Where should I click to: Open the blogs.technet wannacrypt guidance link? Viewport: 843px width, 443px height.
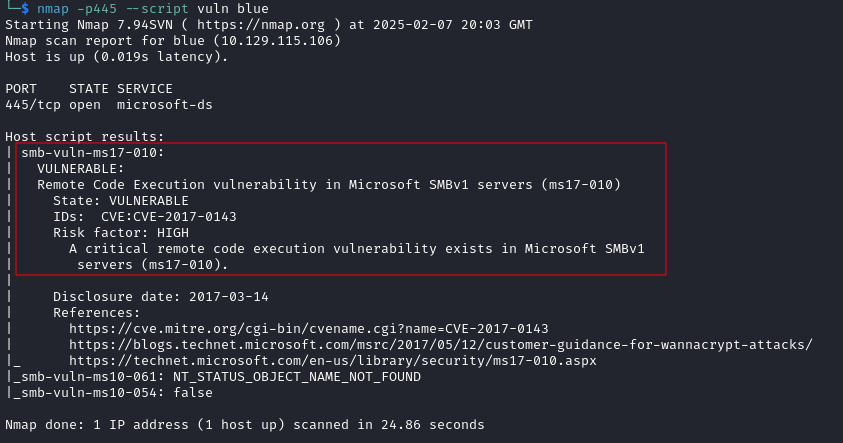click(x=441, y=345)
